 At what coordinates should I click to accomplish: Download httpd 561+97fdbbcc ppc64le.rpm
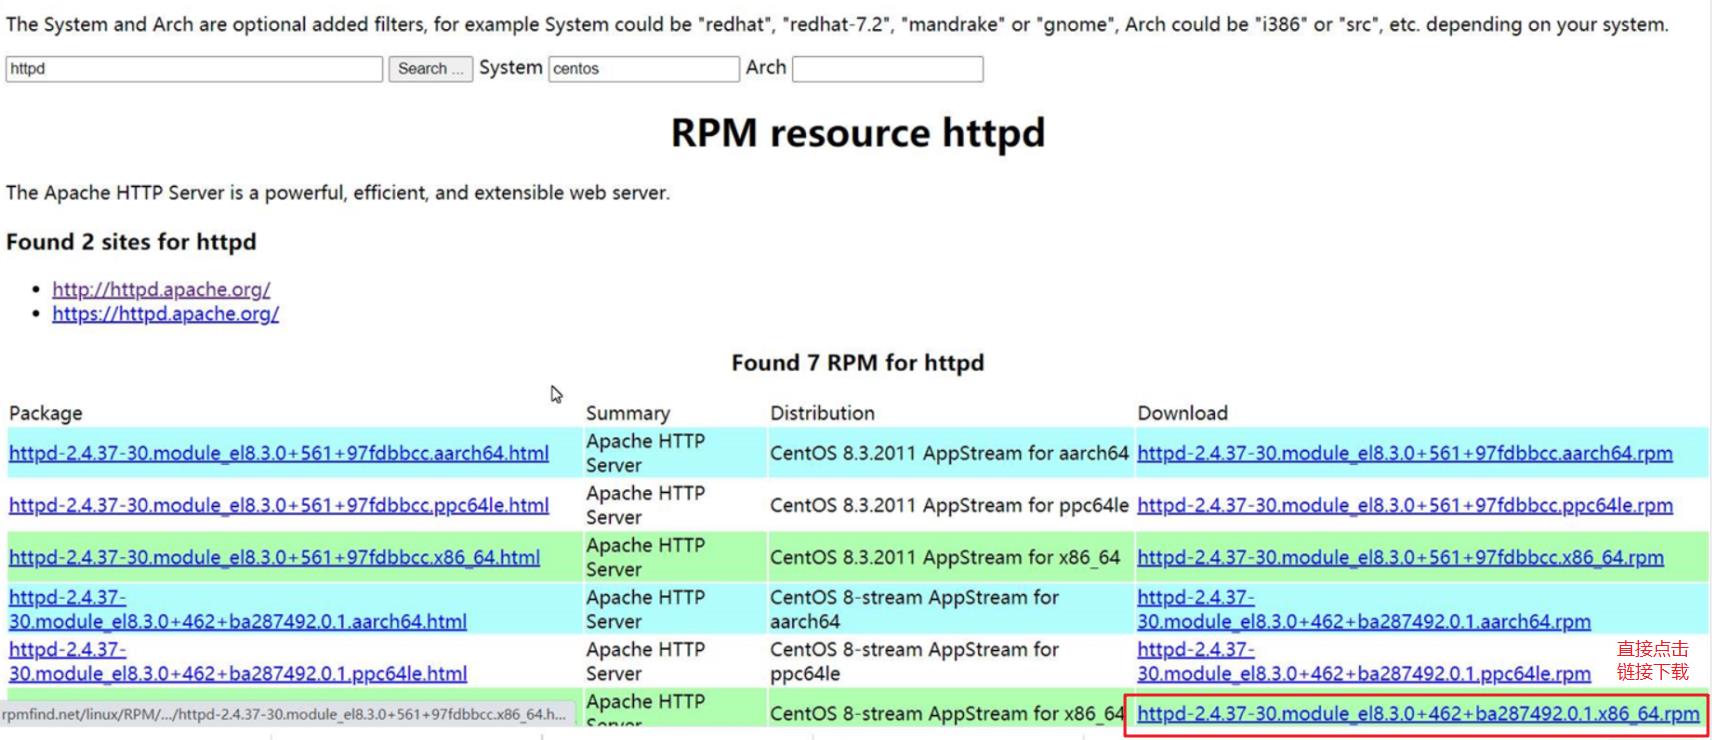click(x=1405, y=505)
